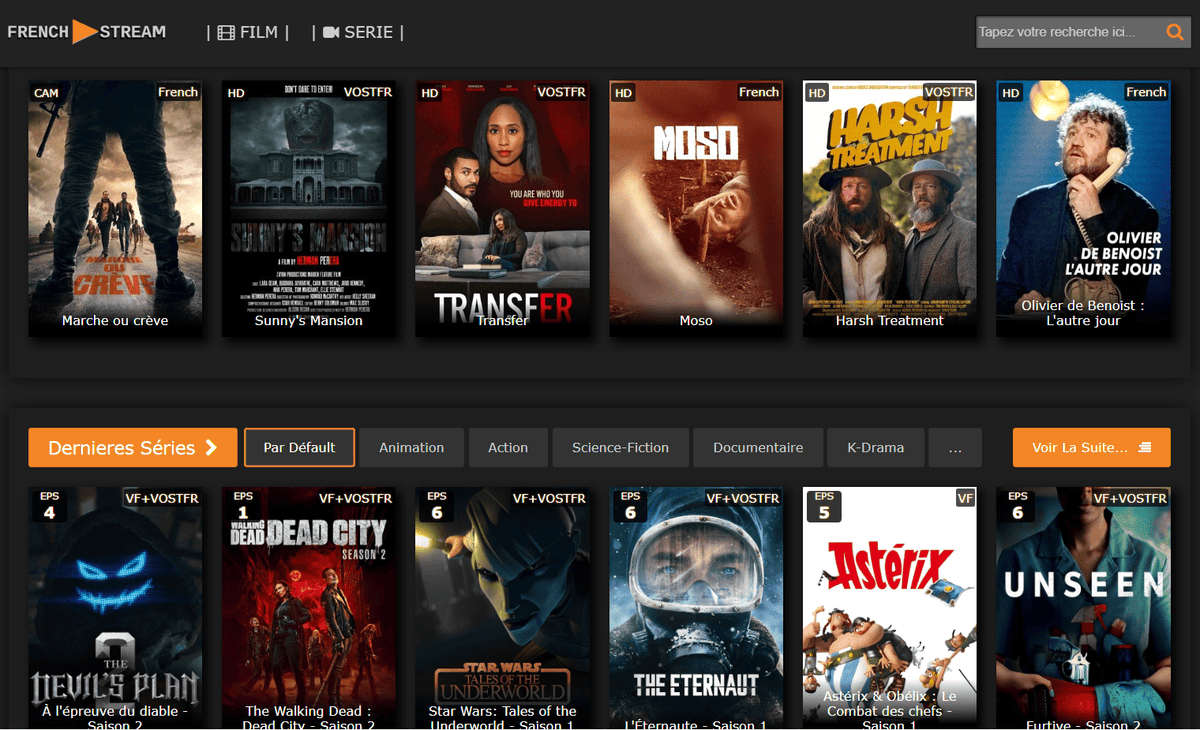Open the FILM menu

[x=247, y=32]
